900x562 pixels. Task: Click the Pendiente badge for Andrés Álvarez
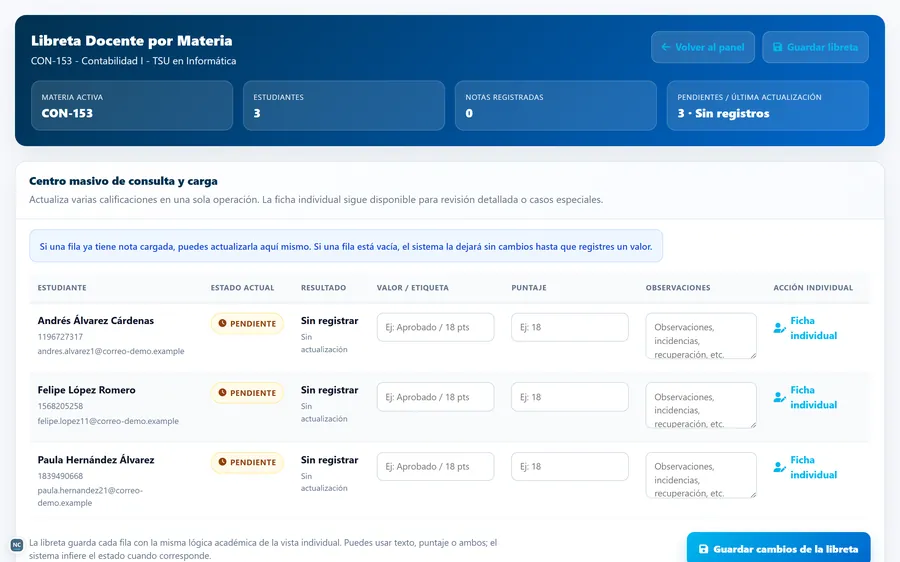tap(247, 324)
